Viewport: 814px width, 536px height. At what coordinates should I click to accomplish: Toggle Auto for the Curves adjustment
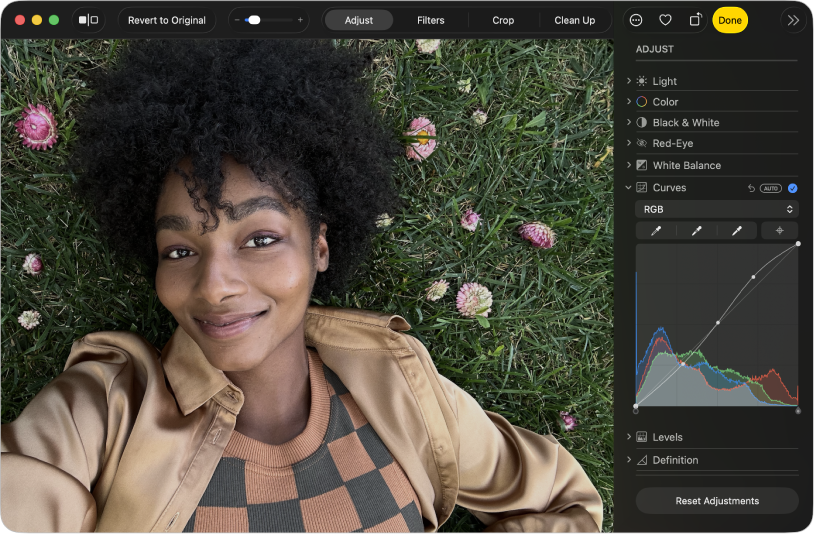(770, 188)
